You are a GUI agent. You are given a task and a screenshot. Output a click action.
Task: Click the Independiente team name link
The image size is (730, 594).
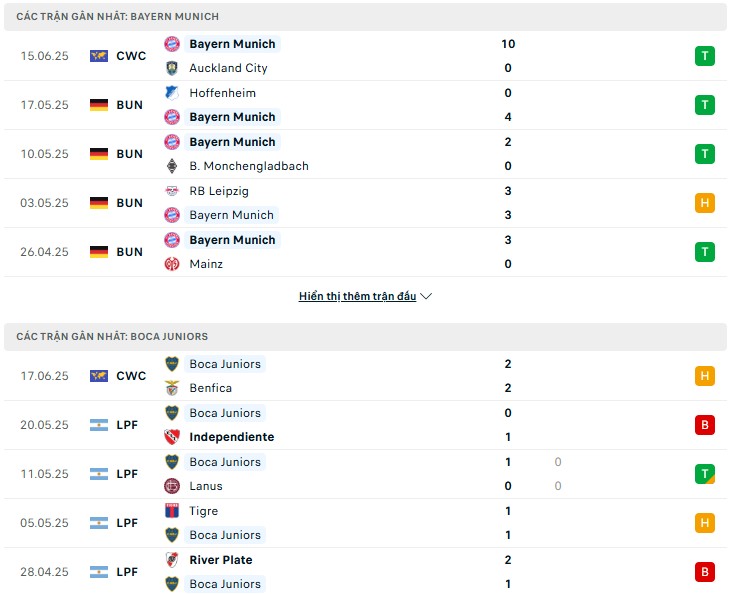pyautogui.click(x=231, y=437)
